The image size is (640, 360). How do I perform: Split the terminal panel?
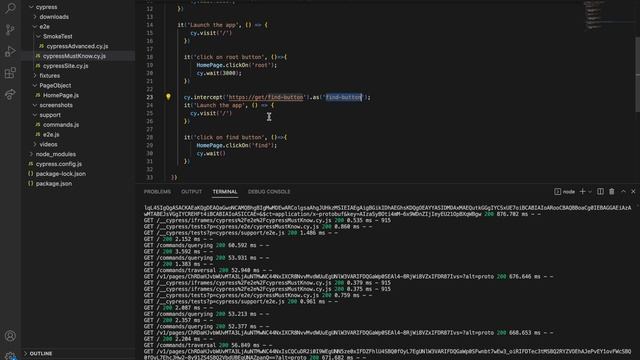coord(600,191)
